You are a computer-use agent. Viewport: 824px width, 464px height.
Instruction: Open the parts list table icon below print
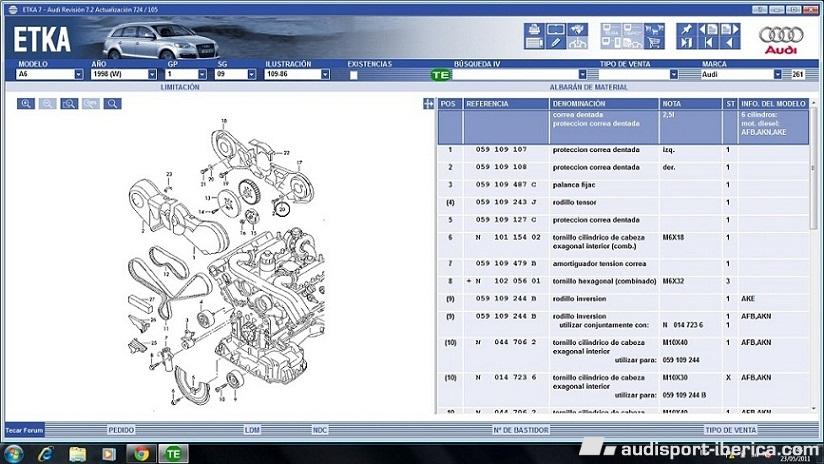(534, 43)
